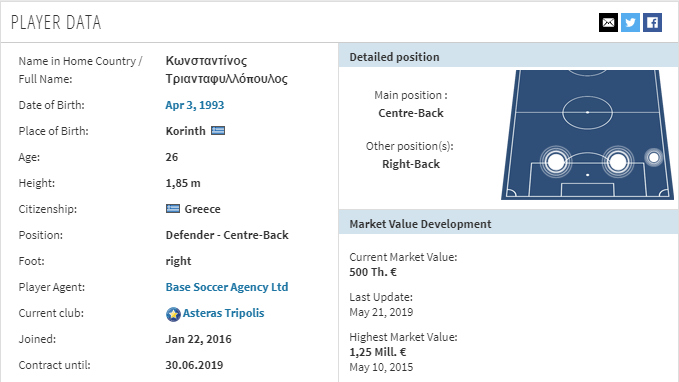Screen dimensions: 679x382
Task: Click the Main position label
Action: [x=411, y=95]
